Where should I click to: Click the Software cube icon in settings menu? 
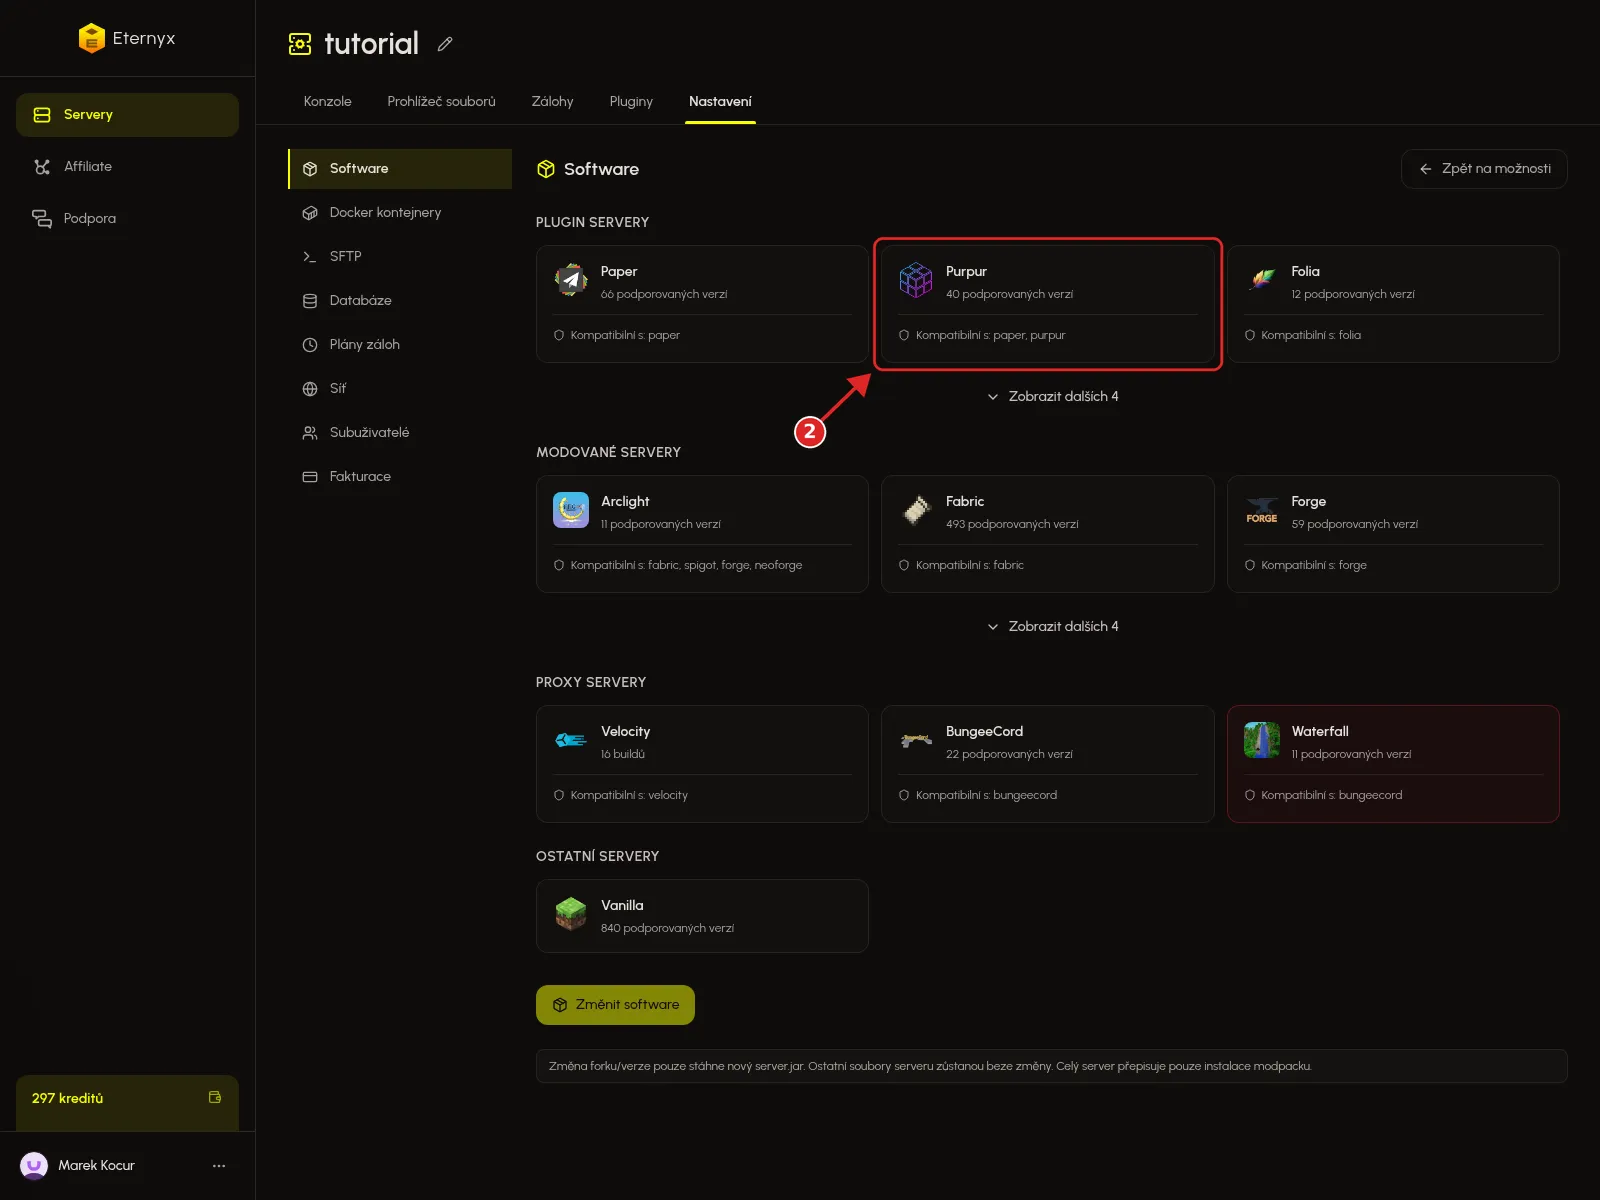click(310, 169)
